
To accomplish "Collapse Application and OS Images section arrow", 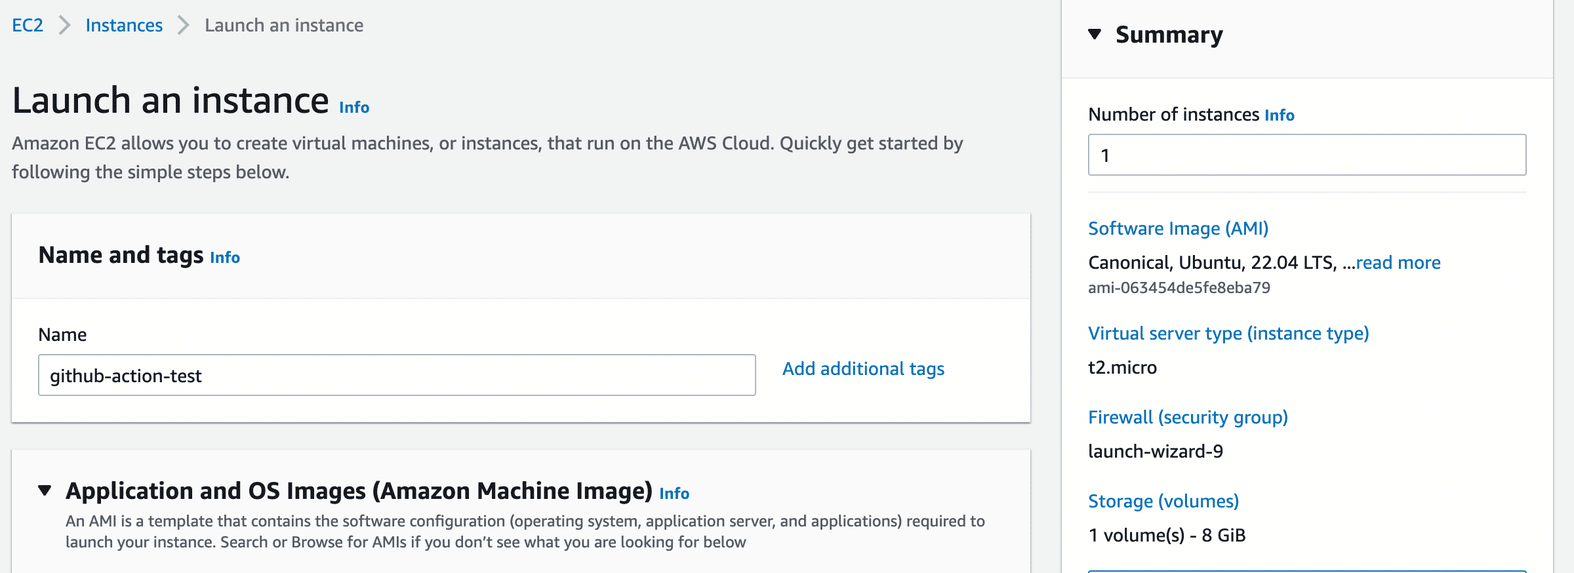I will (45, 491).
